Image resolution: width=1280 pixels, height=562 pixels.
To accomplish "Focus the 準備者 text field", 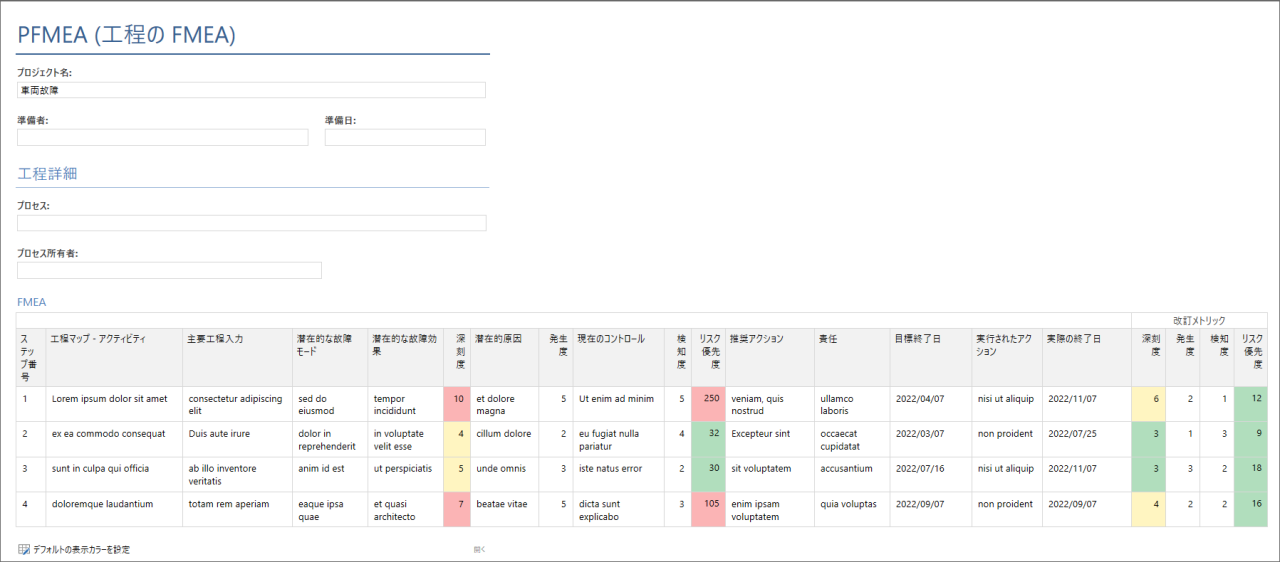I will [x=162, y=137].
